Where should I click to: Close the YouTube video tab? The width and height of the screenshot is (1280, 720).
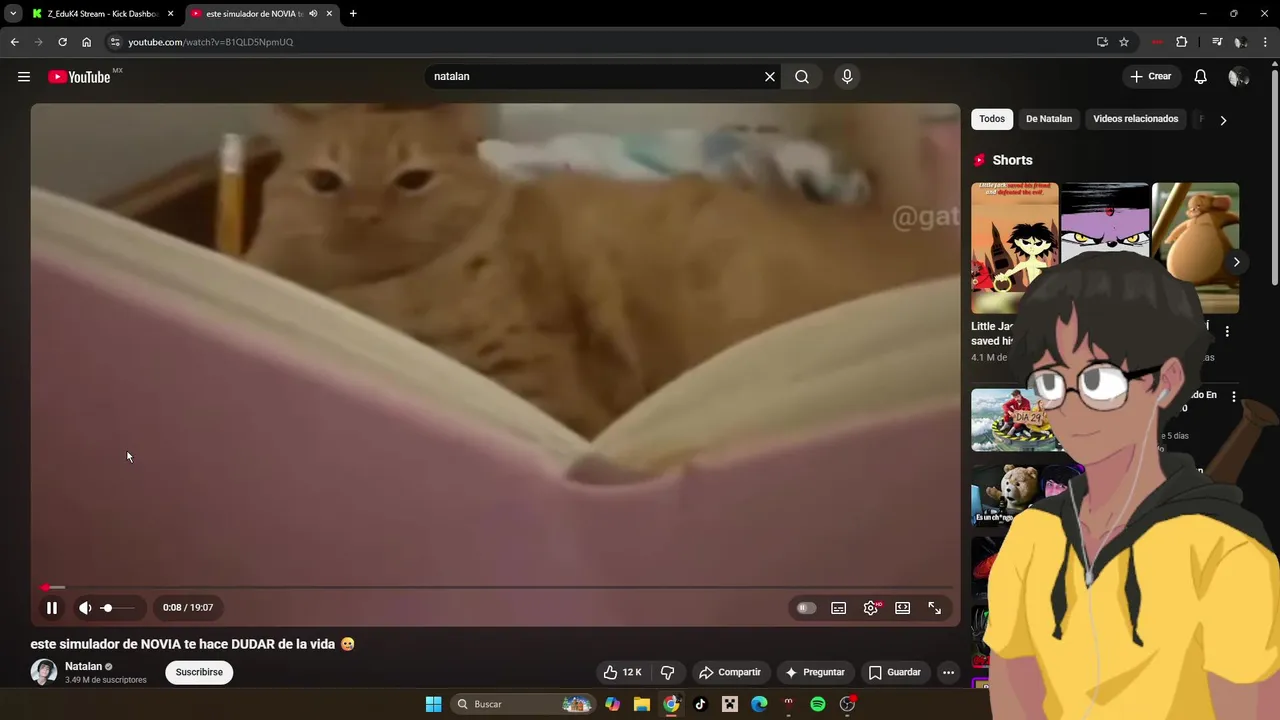[x=329, y=14]
